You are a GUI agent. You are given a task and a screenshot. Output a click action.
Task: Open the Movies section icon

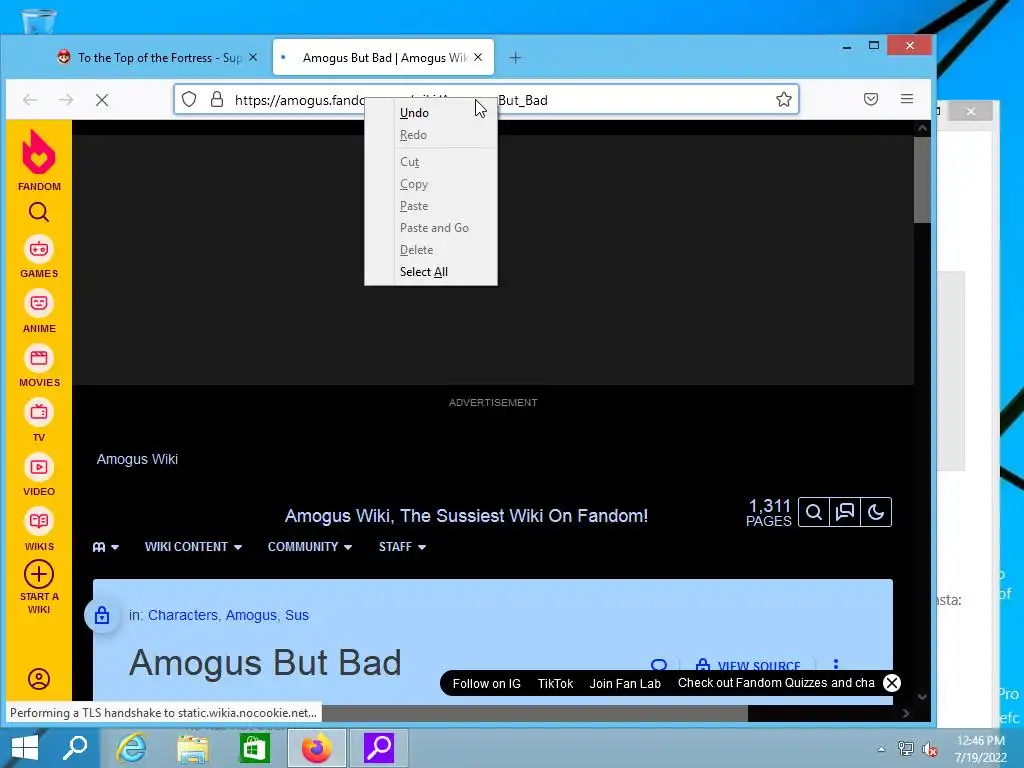39,358
